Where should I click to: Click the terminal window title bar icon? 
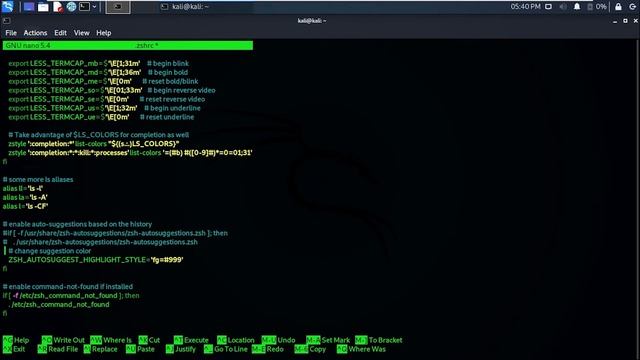(x=6, y=20)
